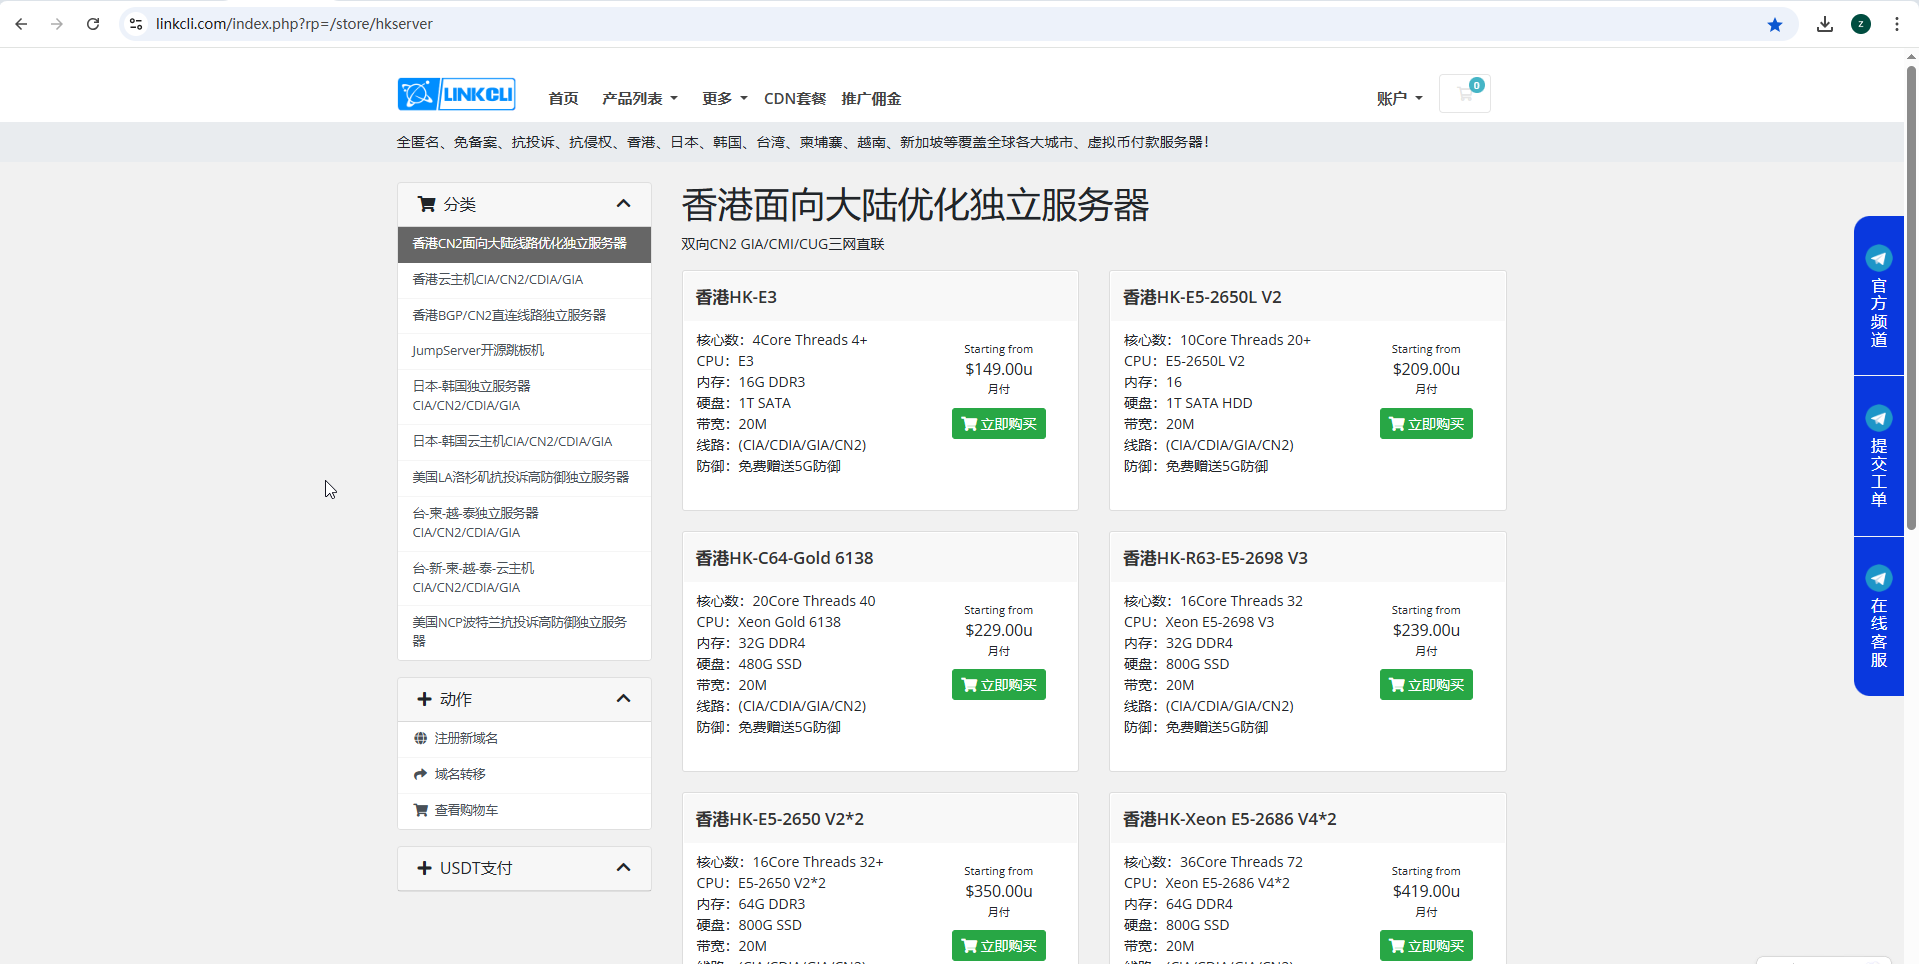Open the Chrome three-dot menu
This screenshot has height=964, width=1919.
click(1897, 24)
